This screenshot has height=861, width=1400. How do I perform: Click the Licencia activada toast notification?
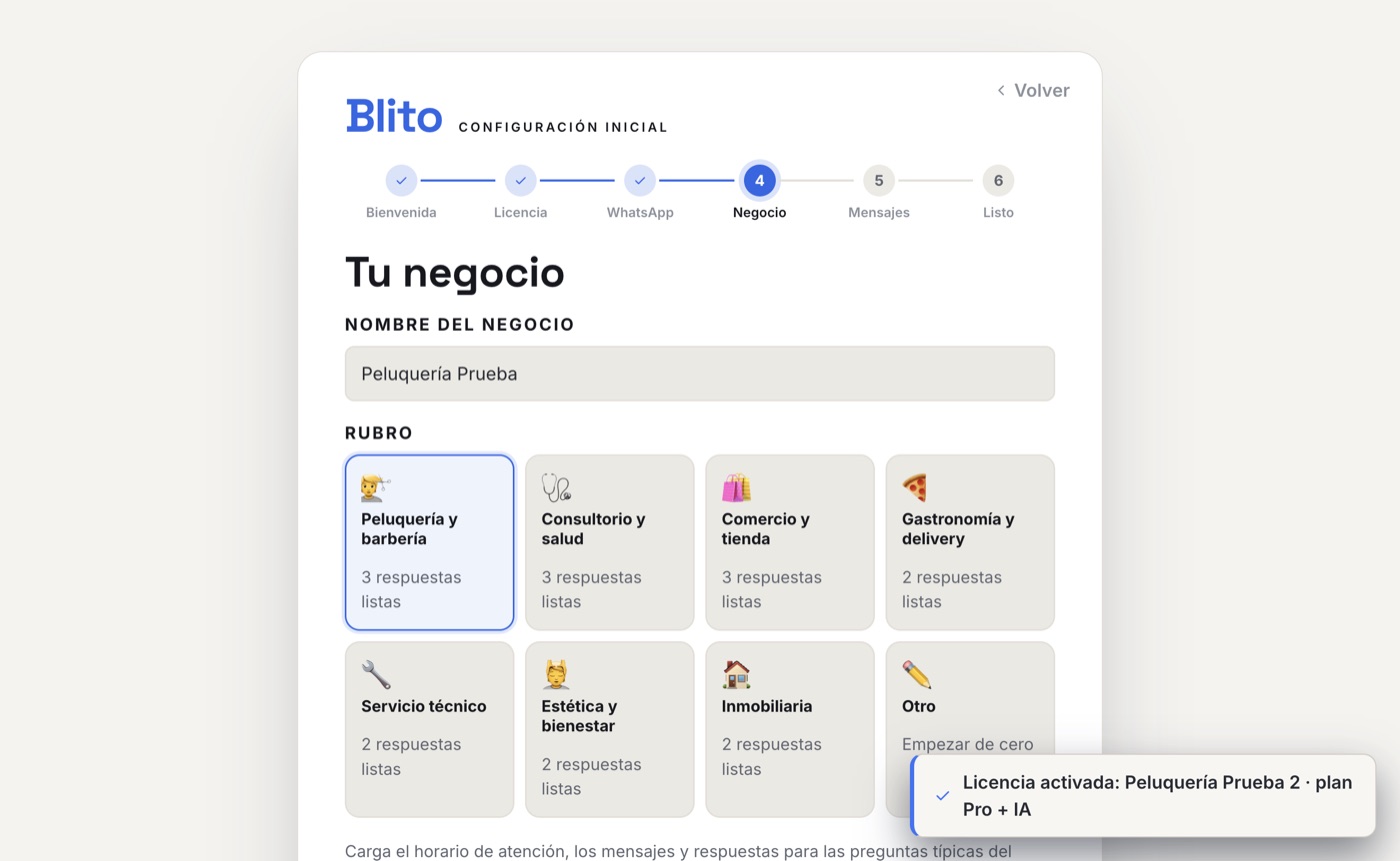pos(1143,796)
